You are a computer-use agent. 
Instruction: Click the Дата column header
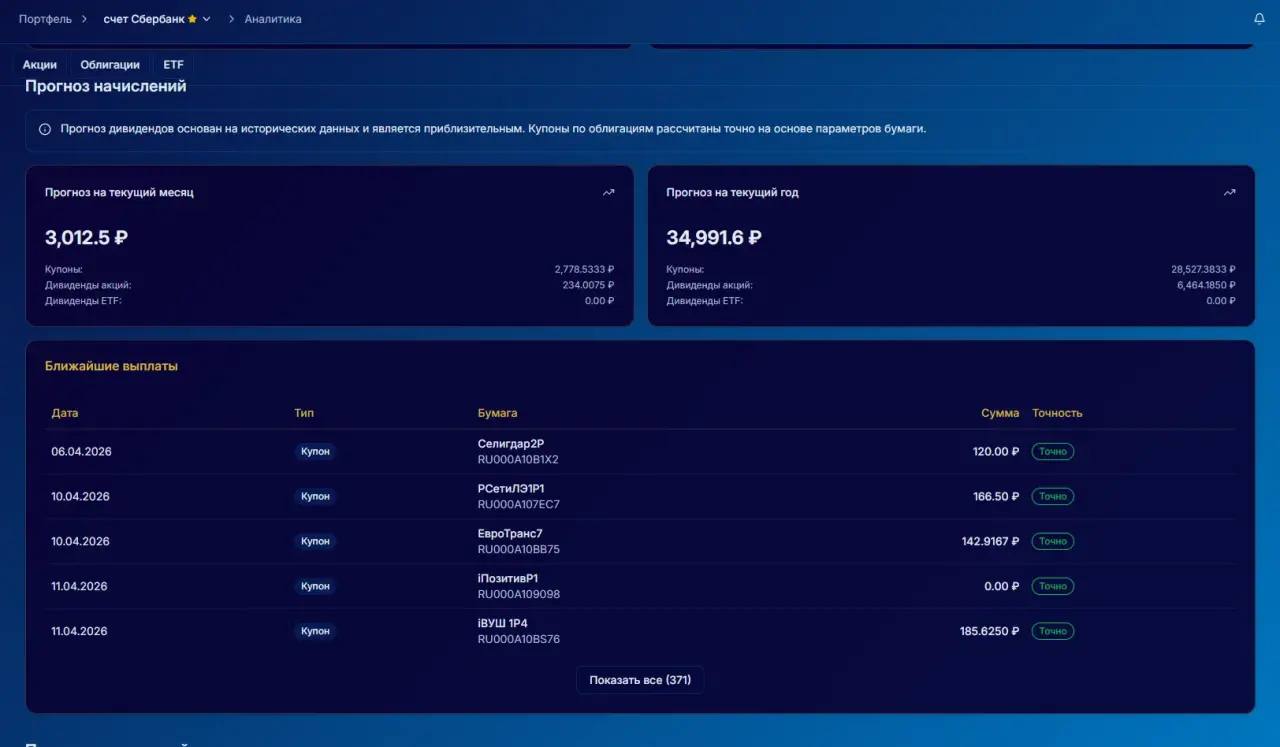click(x=65, y=413)
